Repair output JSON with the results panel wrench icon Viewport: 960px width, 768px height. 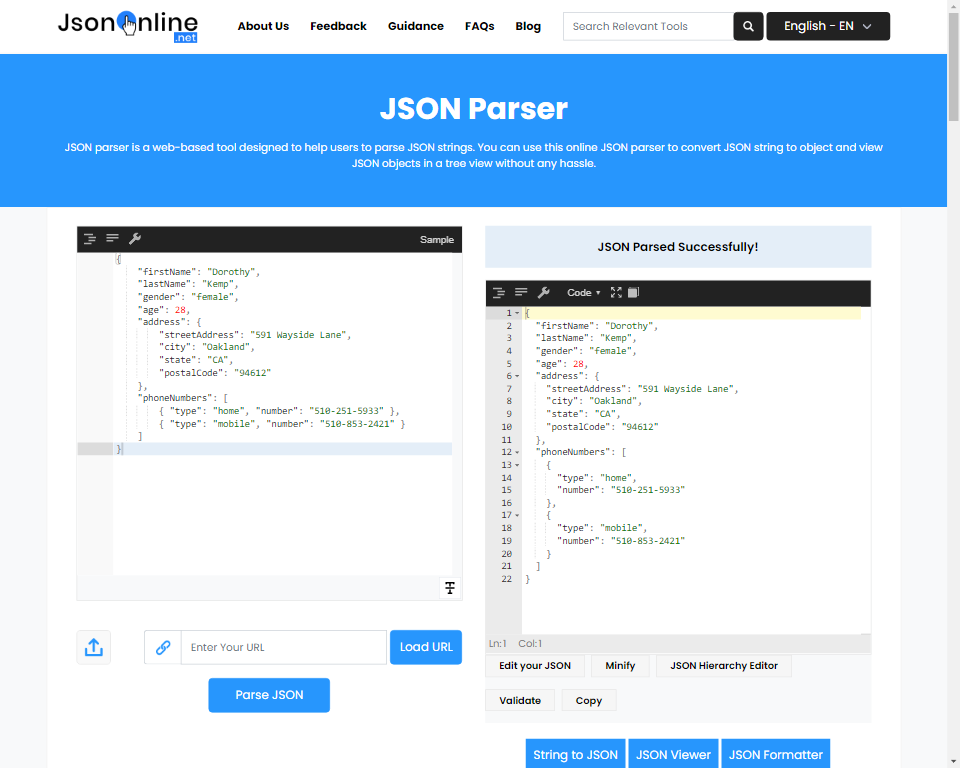click(x=545, y=292)
